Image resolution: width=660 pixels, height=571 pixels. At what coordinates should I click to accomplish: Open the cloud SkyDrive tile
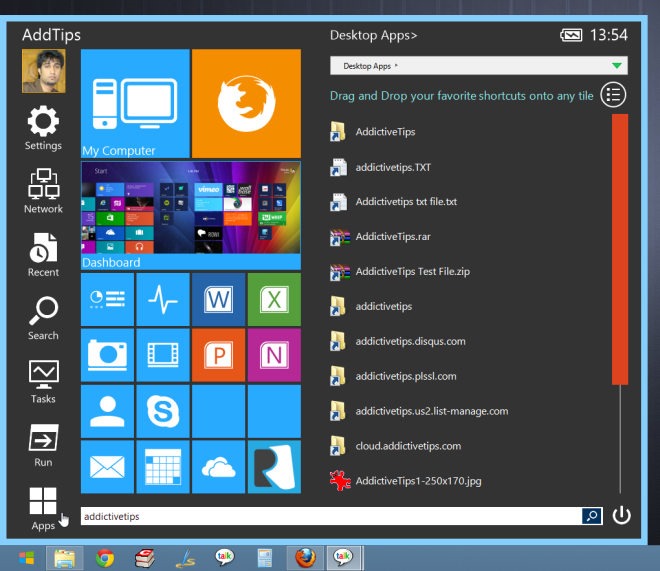click(x=218, y=467)
